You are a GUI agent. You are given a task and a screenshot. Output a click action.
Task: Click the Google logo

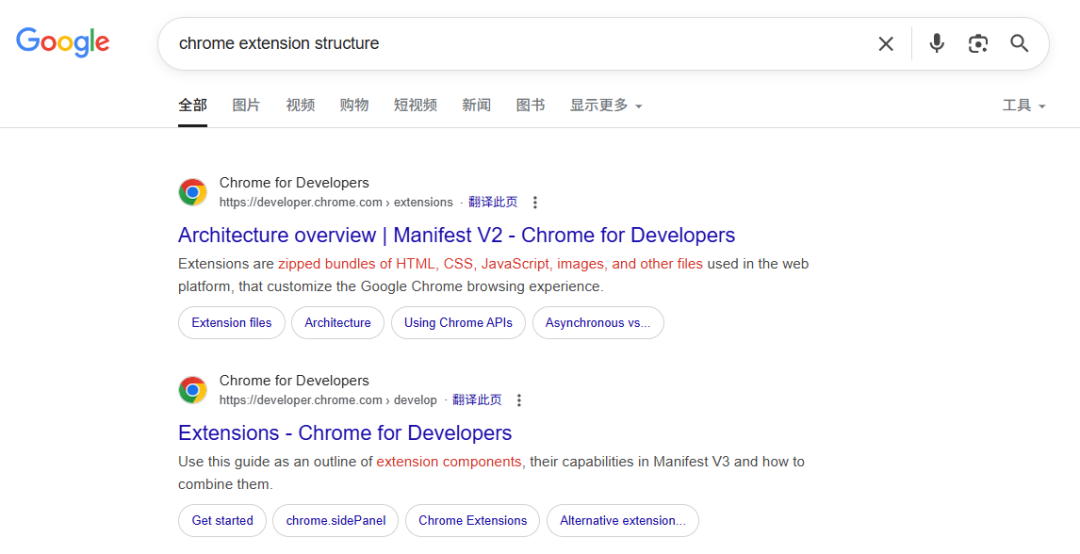click(x=63, y=42)
